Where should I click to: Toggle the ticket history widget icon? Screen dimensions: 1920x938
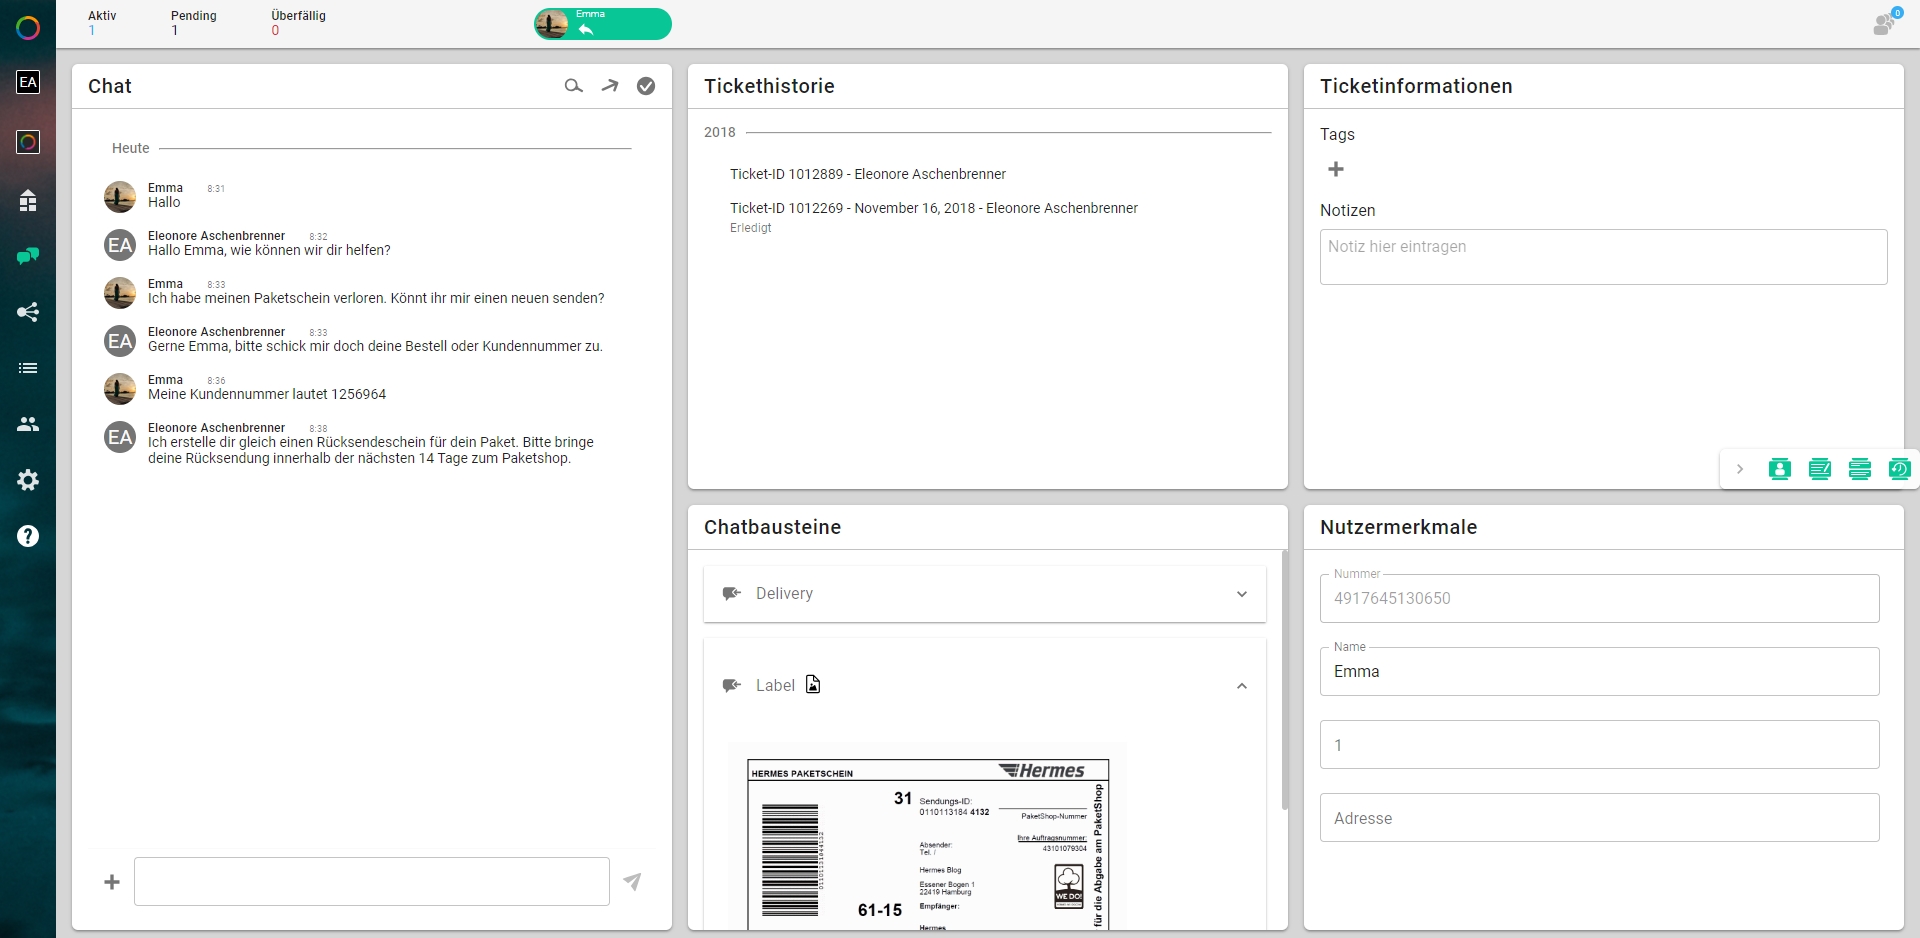coord(1900,469)
